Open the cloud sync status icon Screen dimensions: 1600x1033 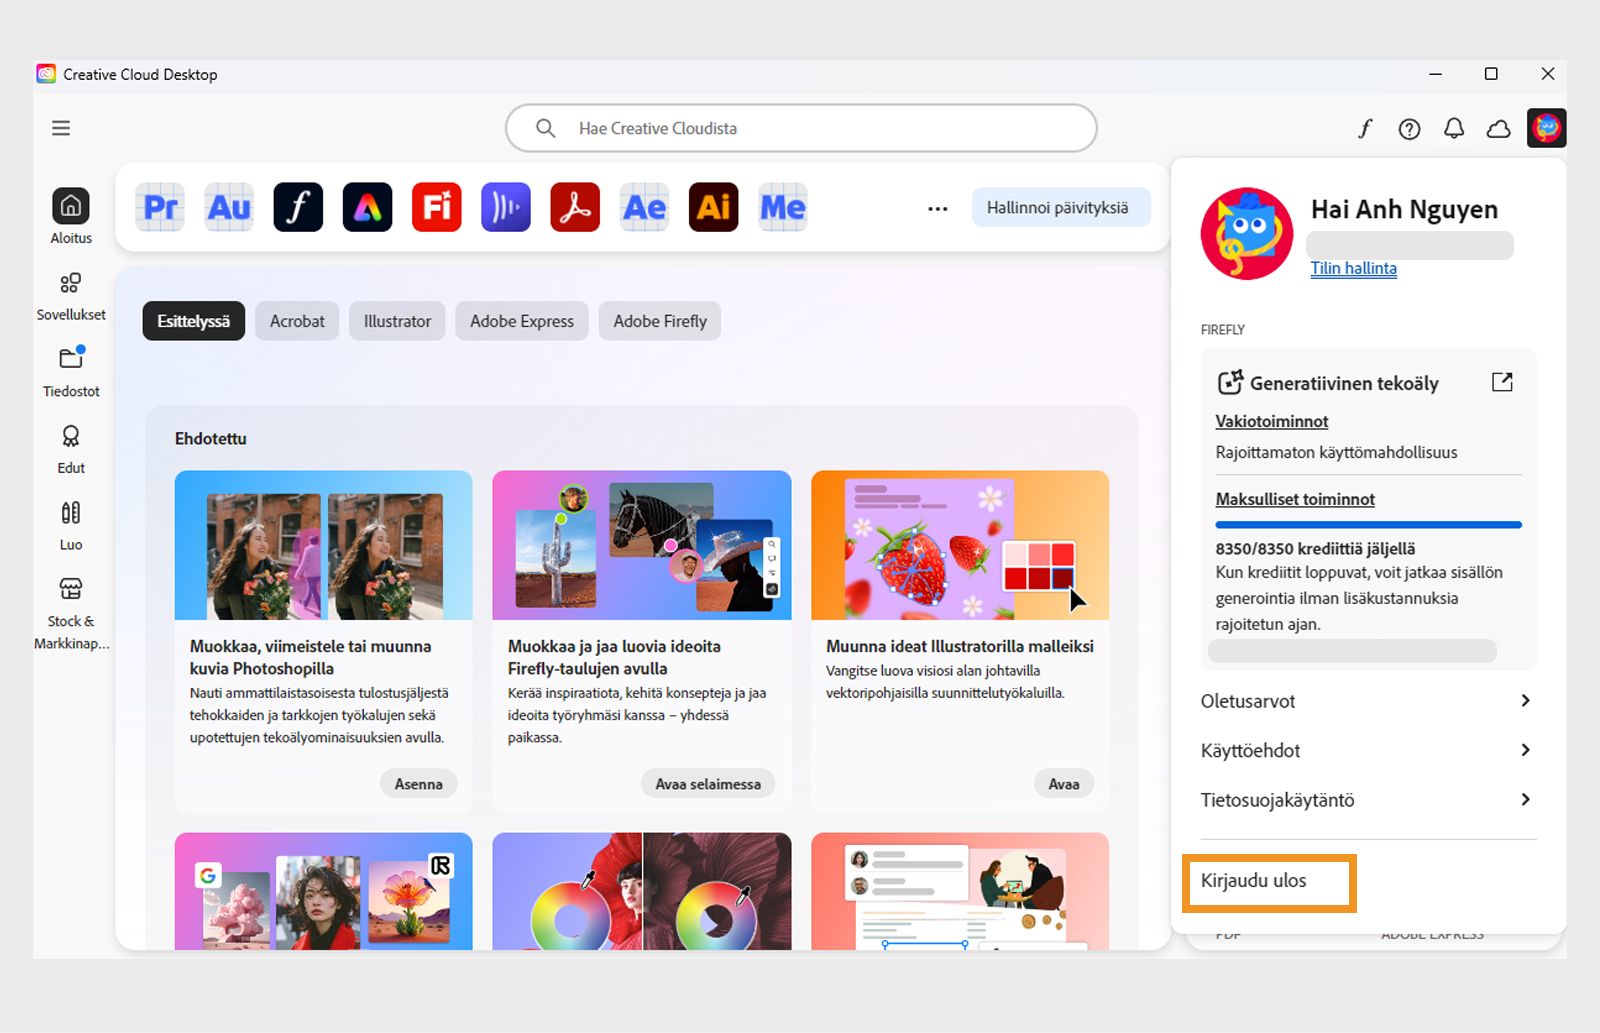(1498, 128)
